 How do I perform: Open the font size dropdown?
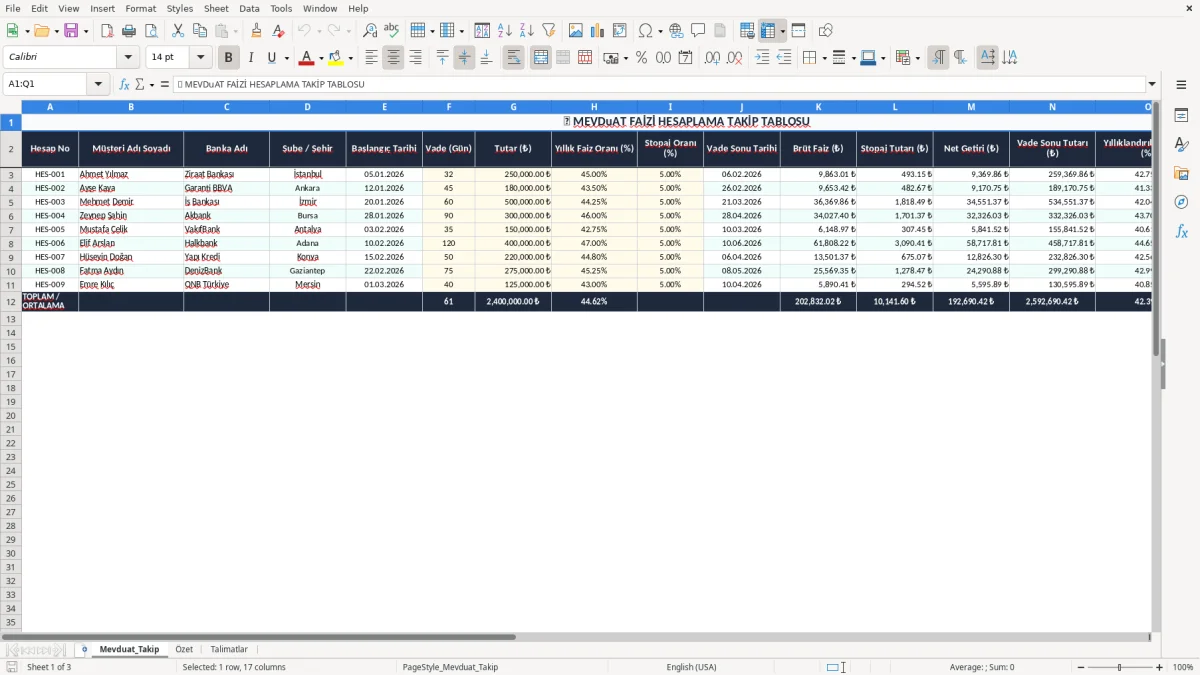[200, 58]
